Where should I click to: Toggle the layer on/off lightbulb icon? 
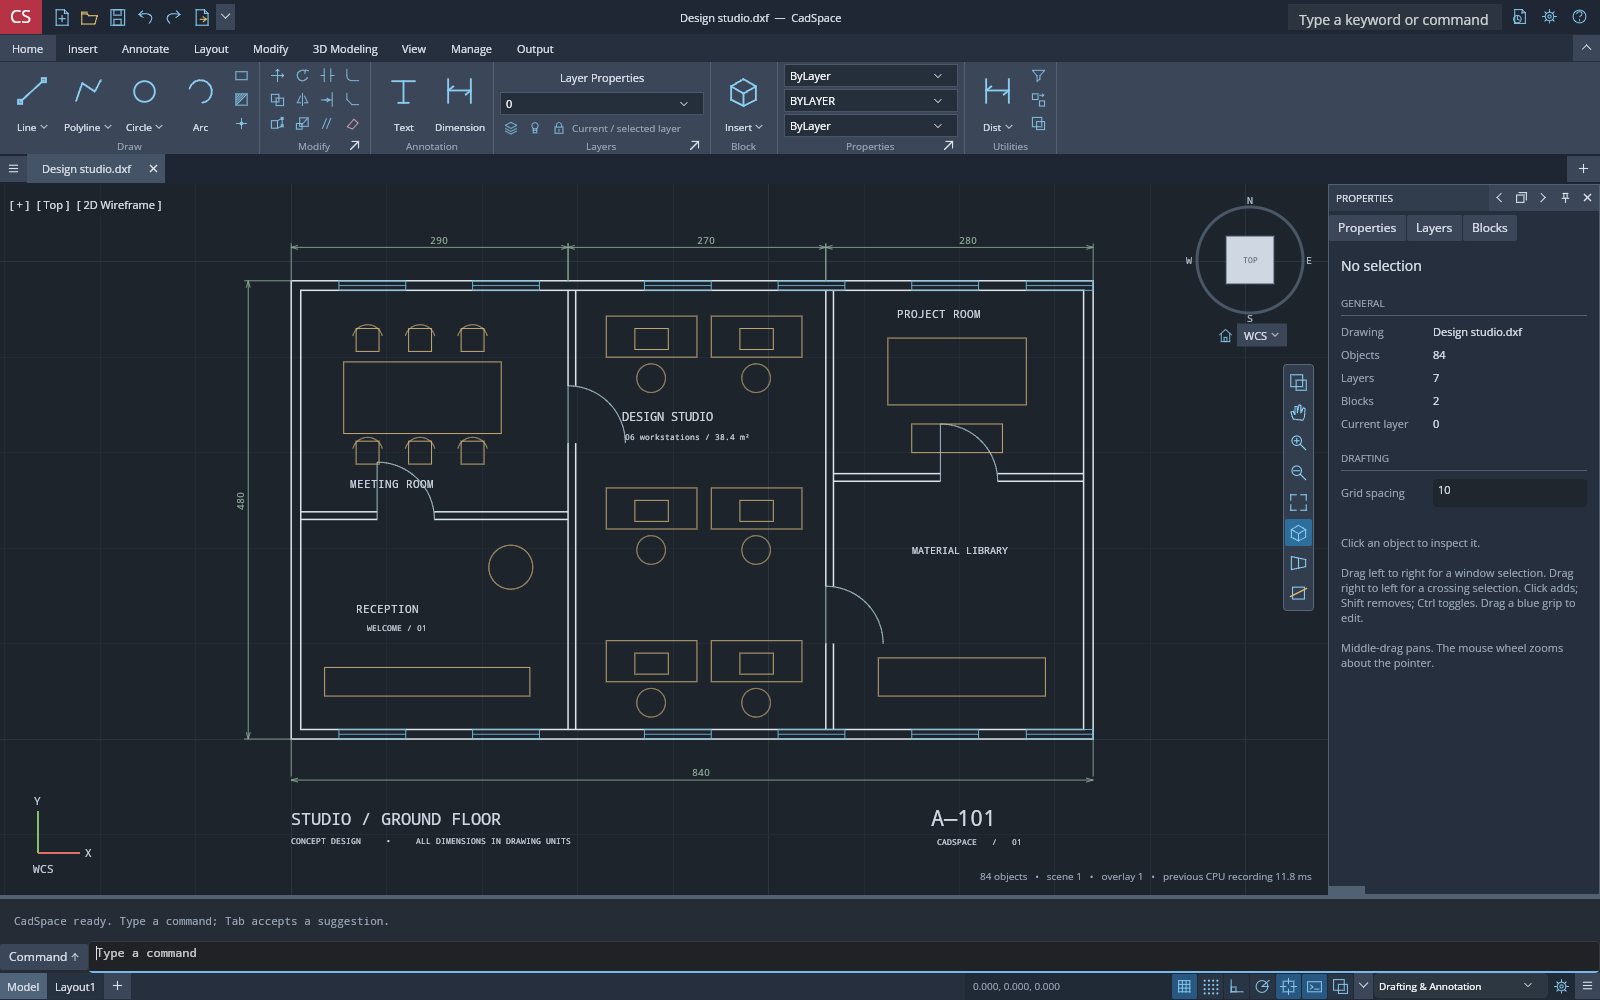[535, 128]
